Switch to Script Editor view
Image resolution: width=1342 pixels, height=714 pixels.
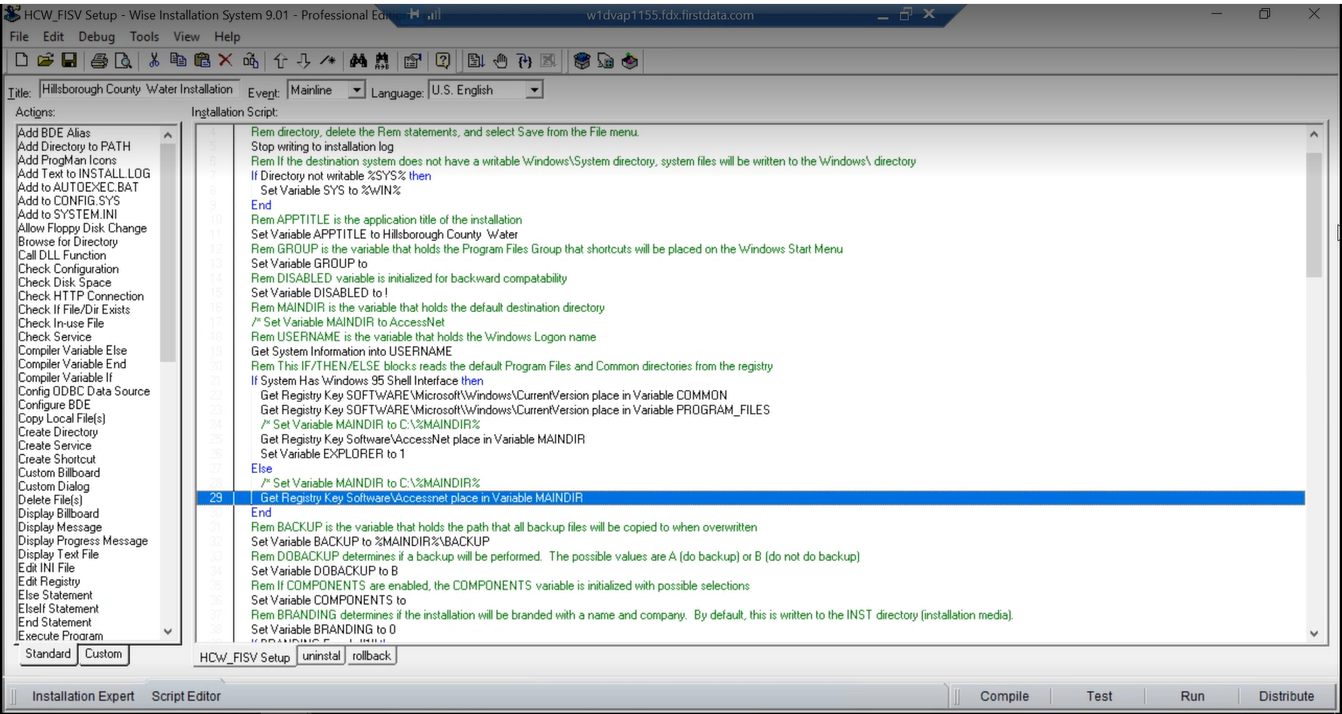[x=186, y=696]
